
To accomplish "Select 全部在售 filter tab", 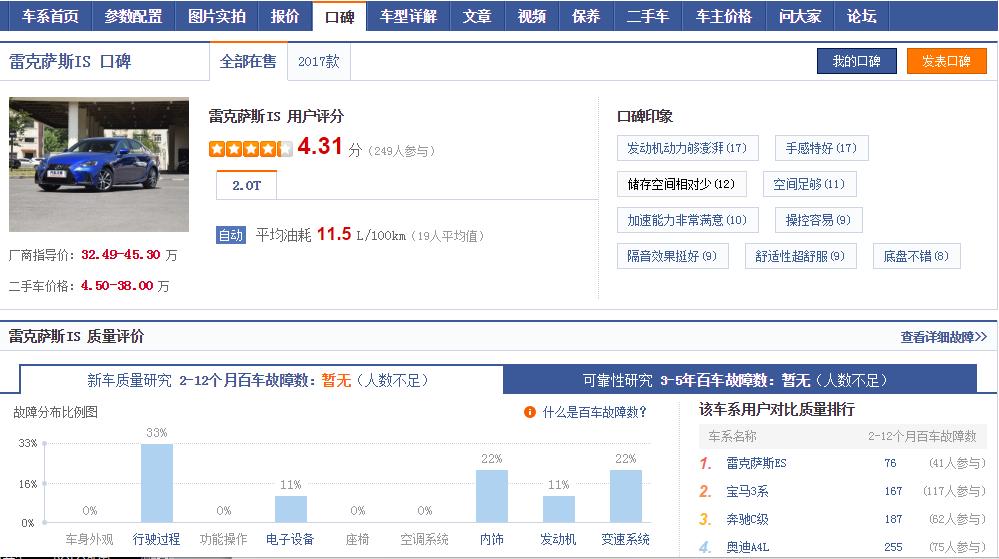I will [x=248, y=62].
